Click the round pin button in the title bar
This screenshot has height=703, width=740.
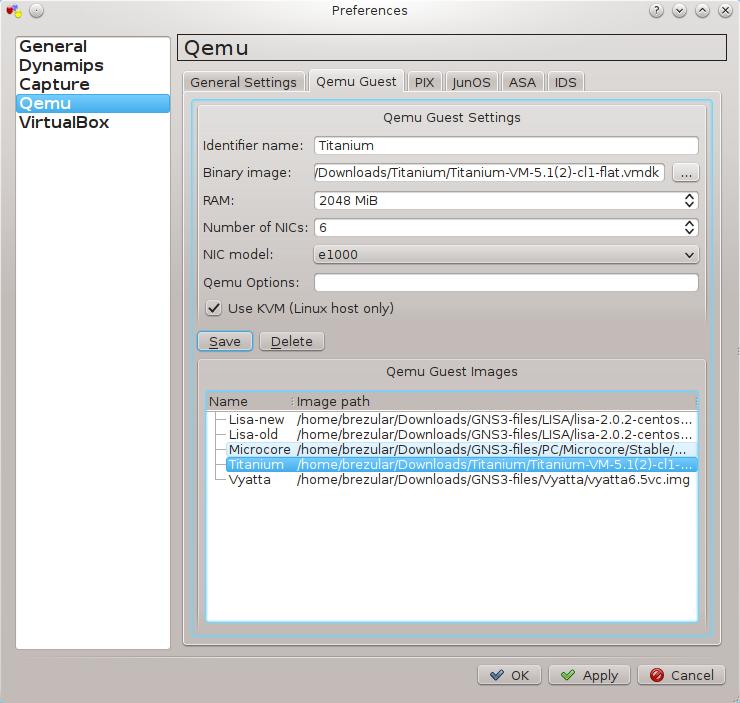[36, 10]
